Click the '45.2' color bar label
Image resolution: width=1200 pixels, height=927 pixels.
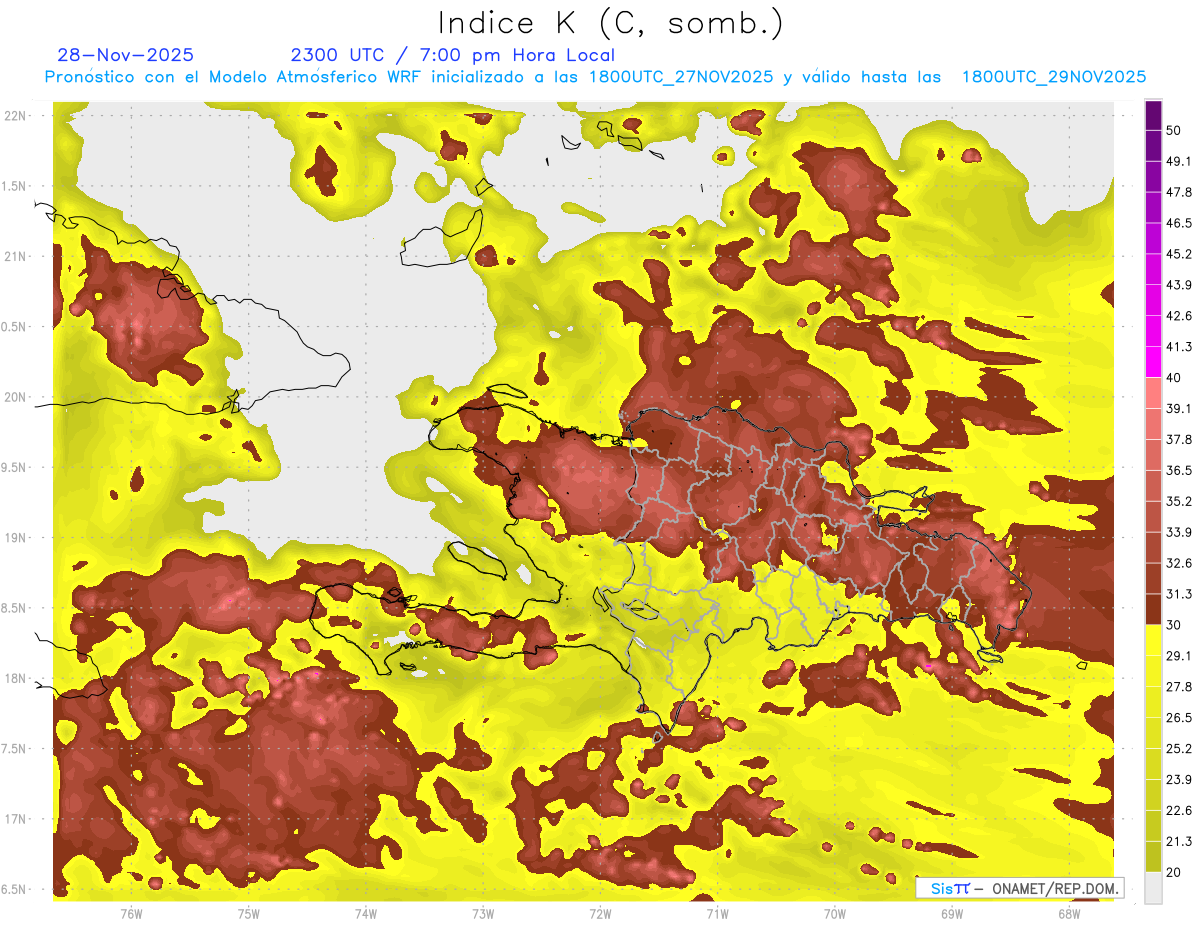click(x=1179, y=254)
